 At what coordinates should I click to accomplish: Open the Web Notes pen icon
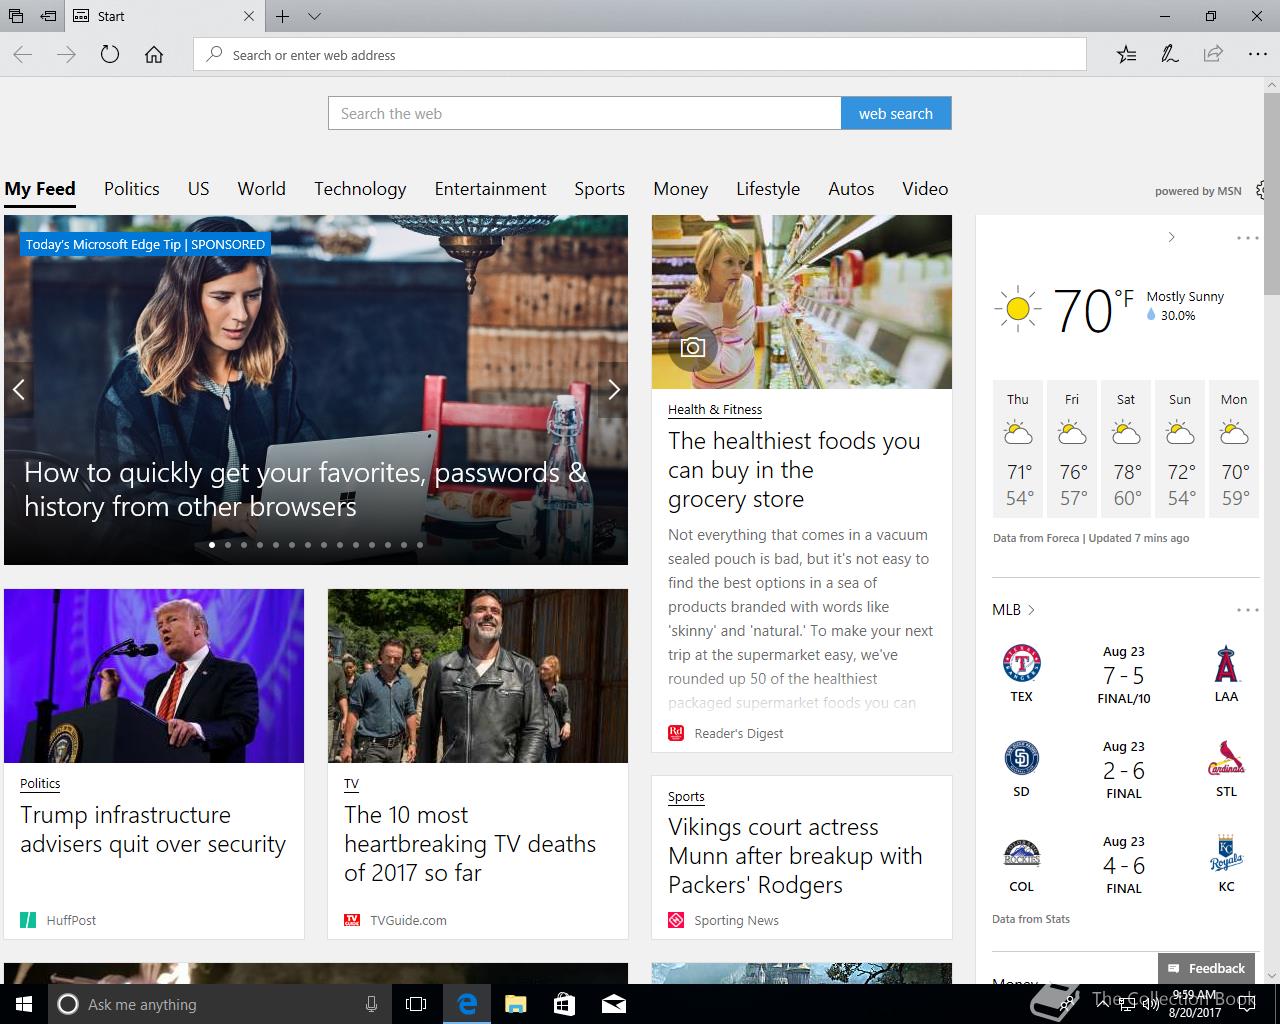click(1169, 54)
